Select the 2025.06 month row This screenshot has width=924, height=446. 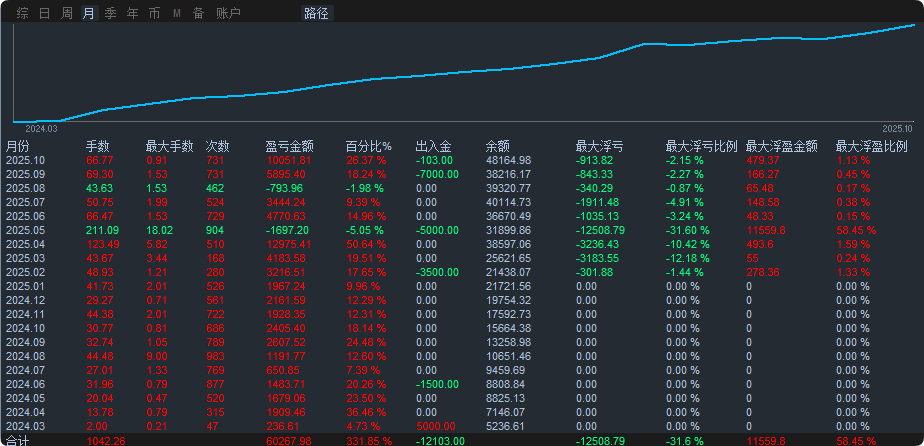pos(462,216)
